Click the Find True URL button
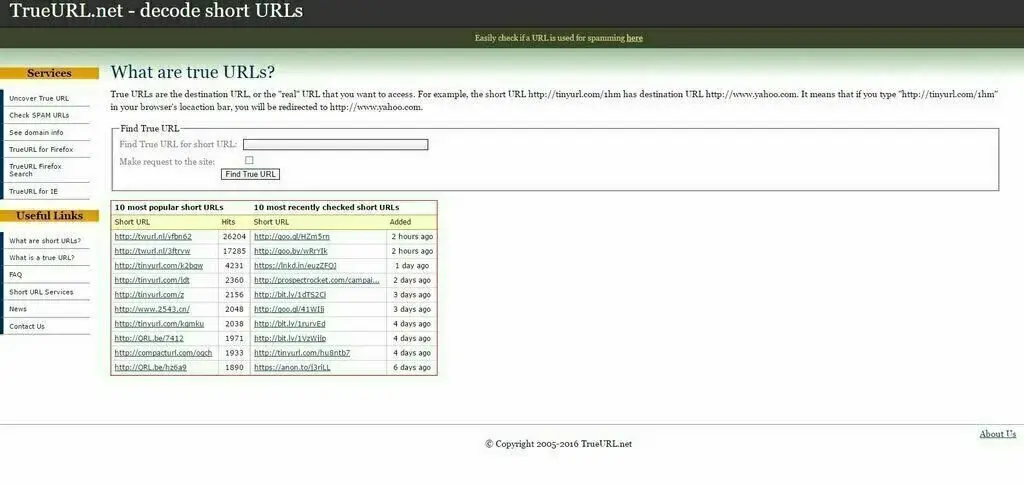Screen dimensions: 1024x484 [x=251, y=174]
